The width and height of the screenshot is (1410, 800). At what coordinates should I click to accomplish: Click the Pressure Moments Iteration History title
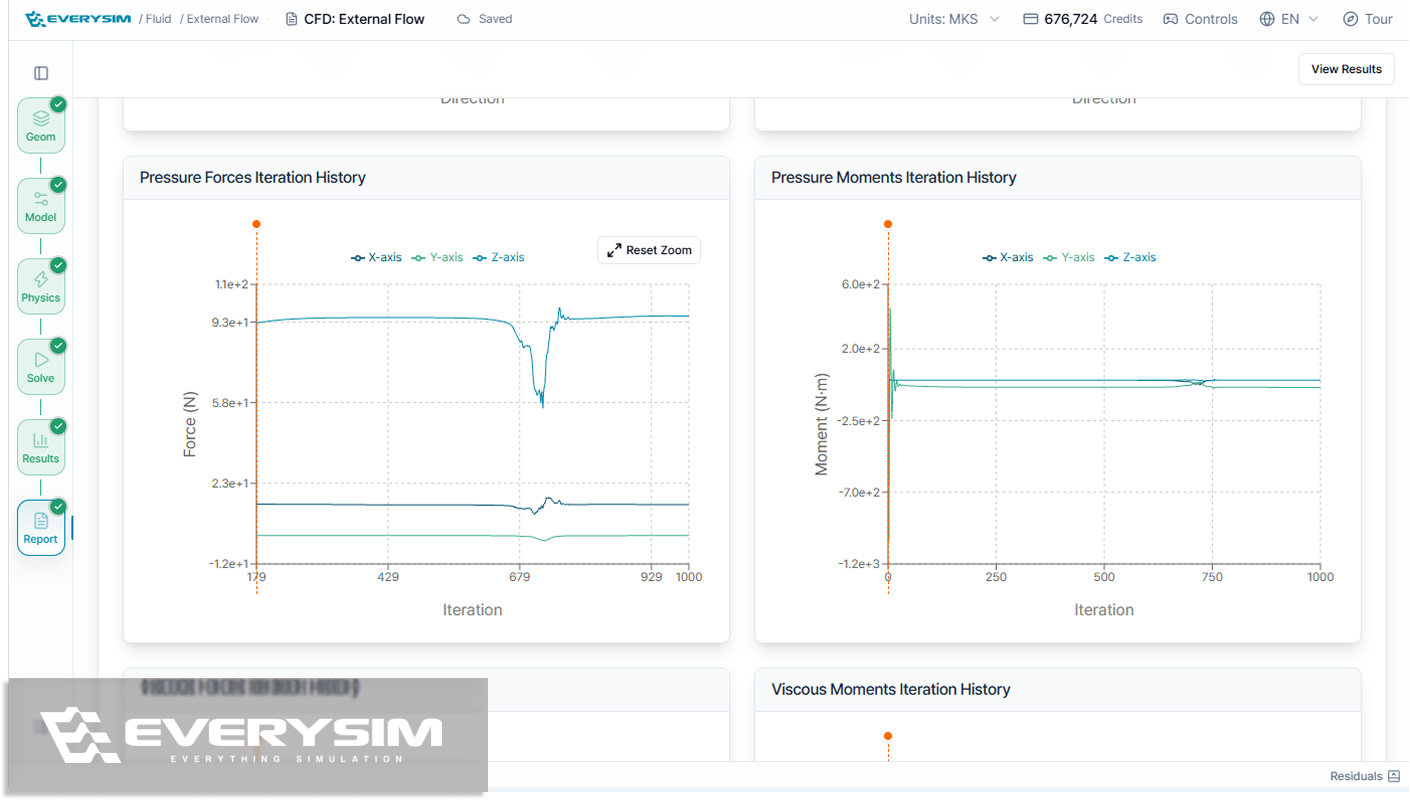[894, 177]
